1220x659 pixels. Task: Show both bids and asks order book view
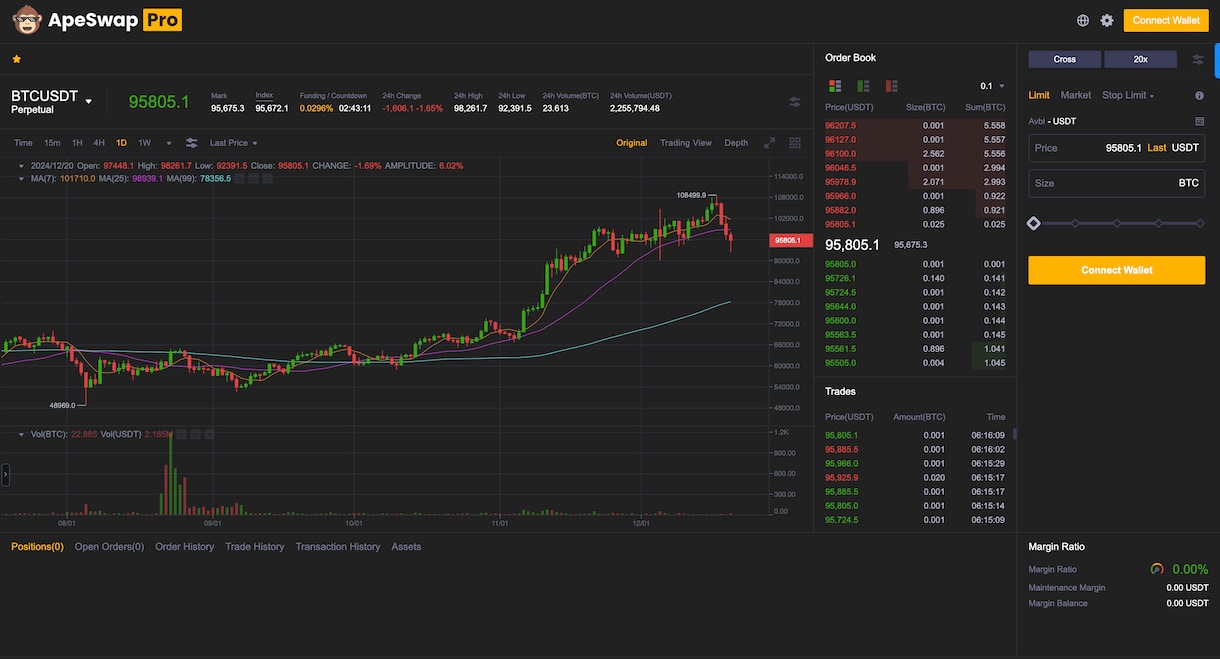(835, 86)
